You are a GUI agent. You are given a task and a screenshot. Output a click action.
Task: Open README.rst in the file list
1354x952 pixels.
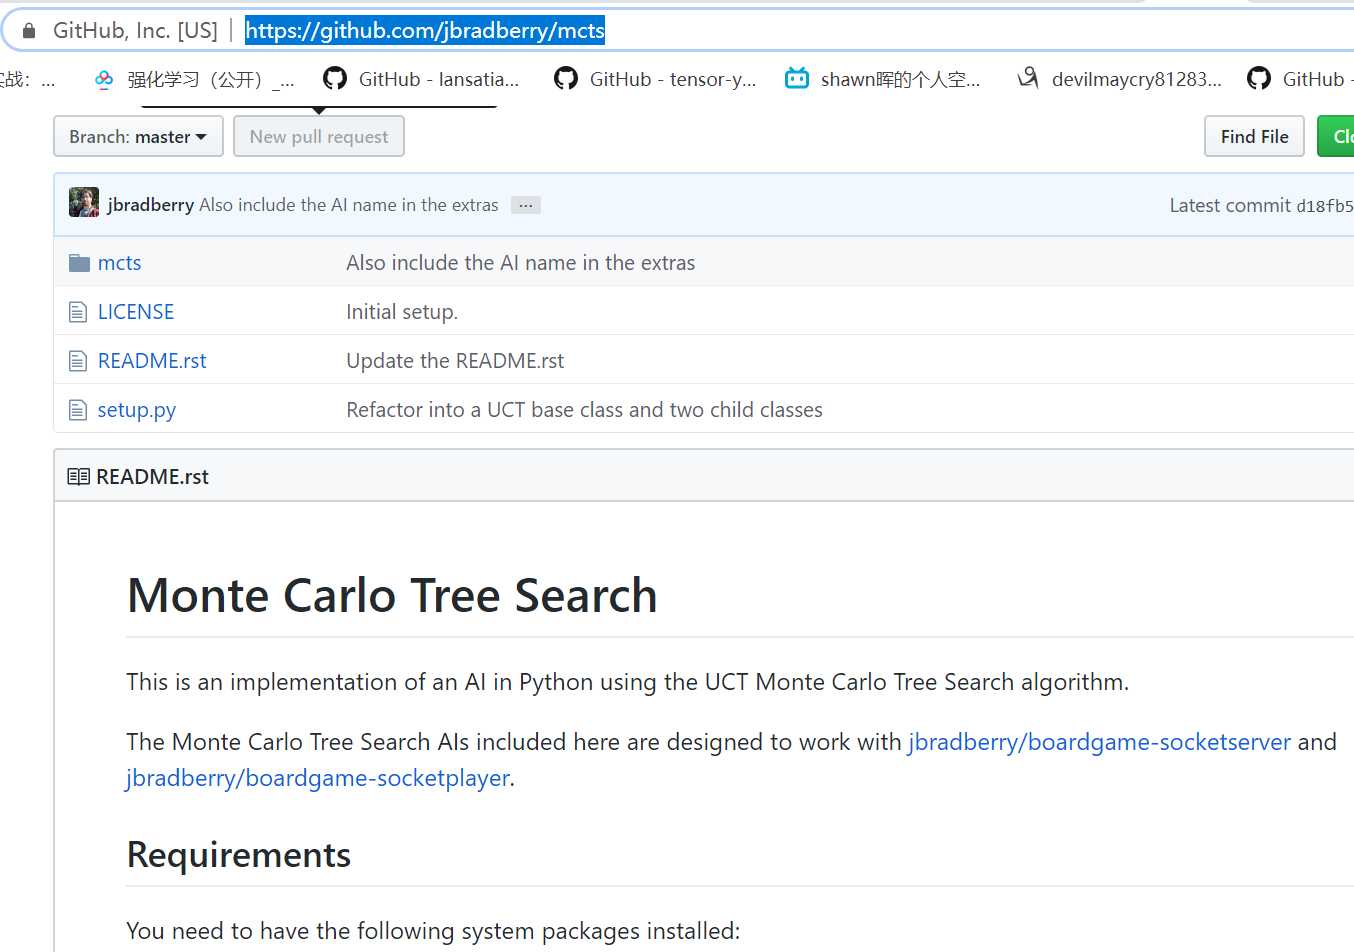click(x=152, y=361)
